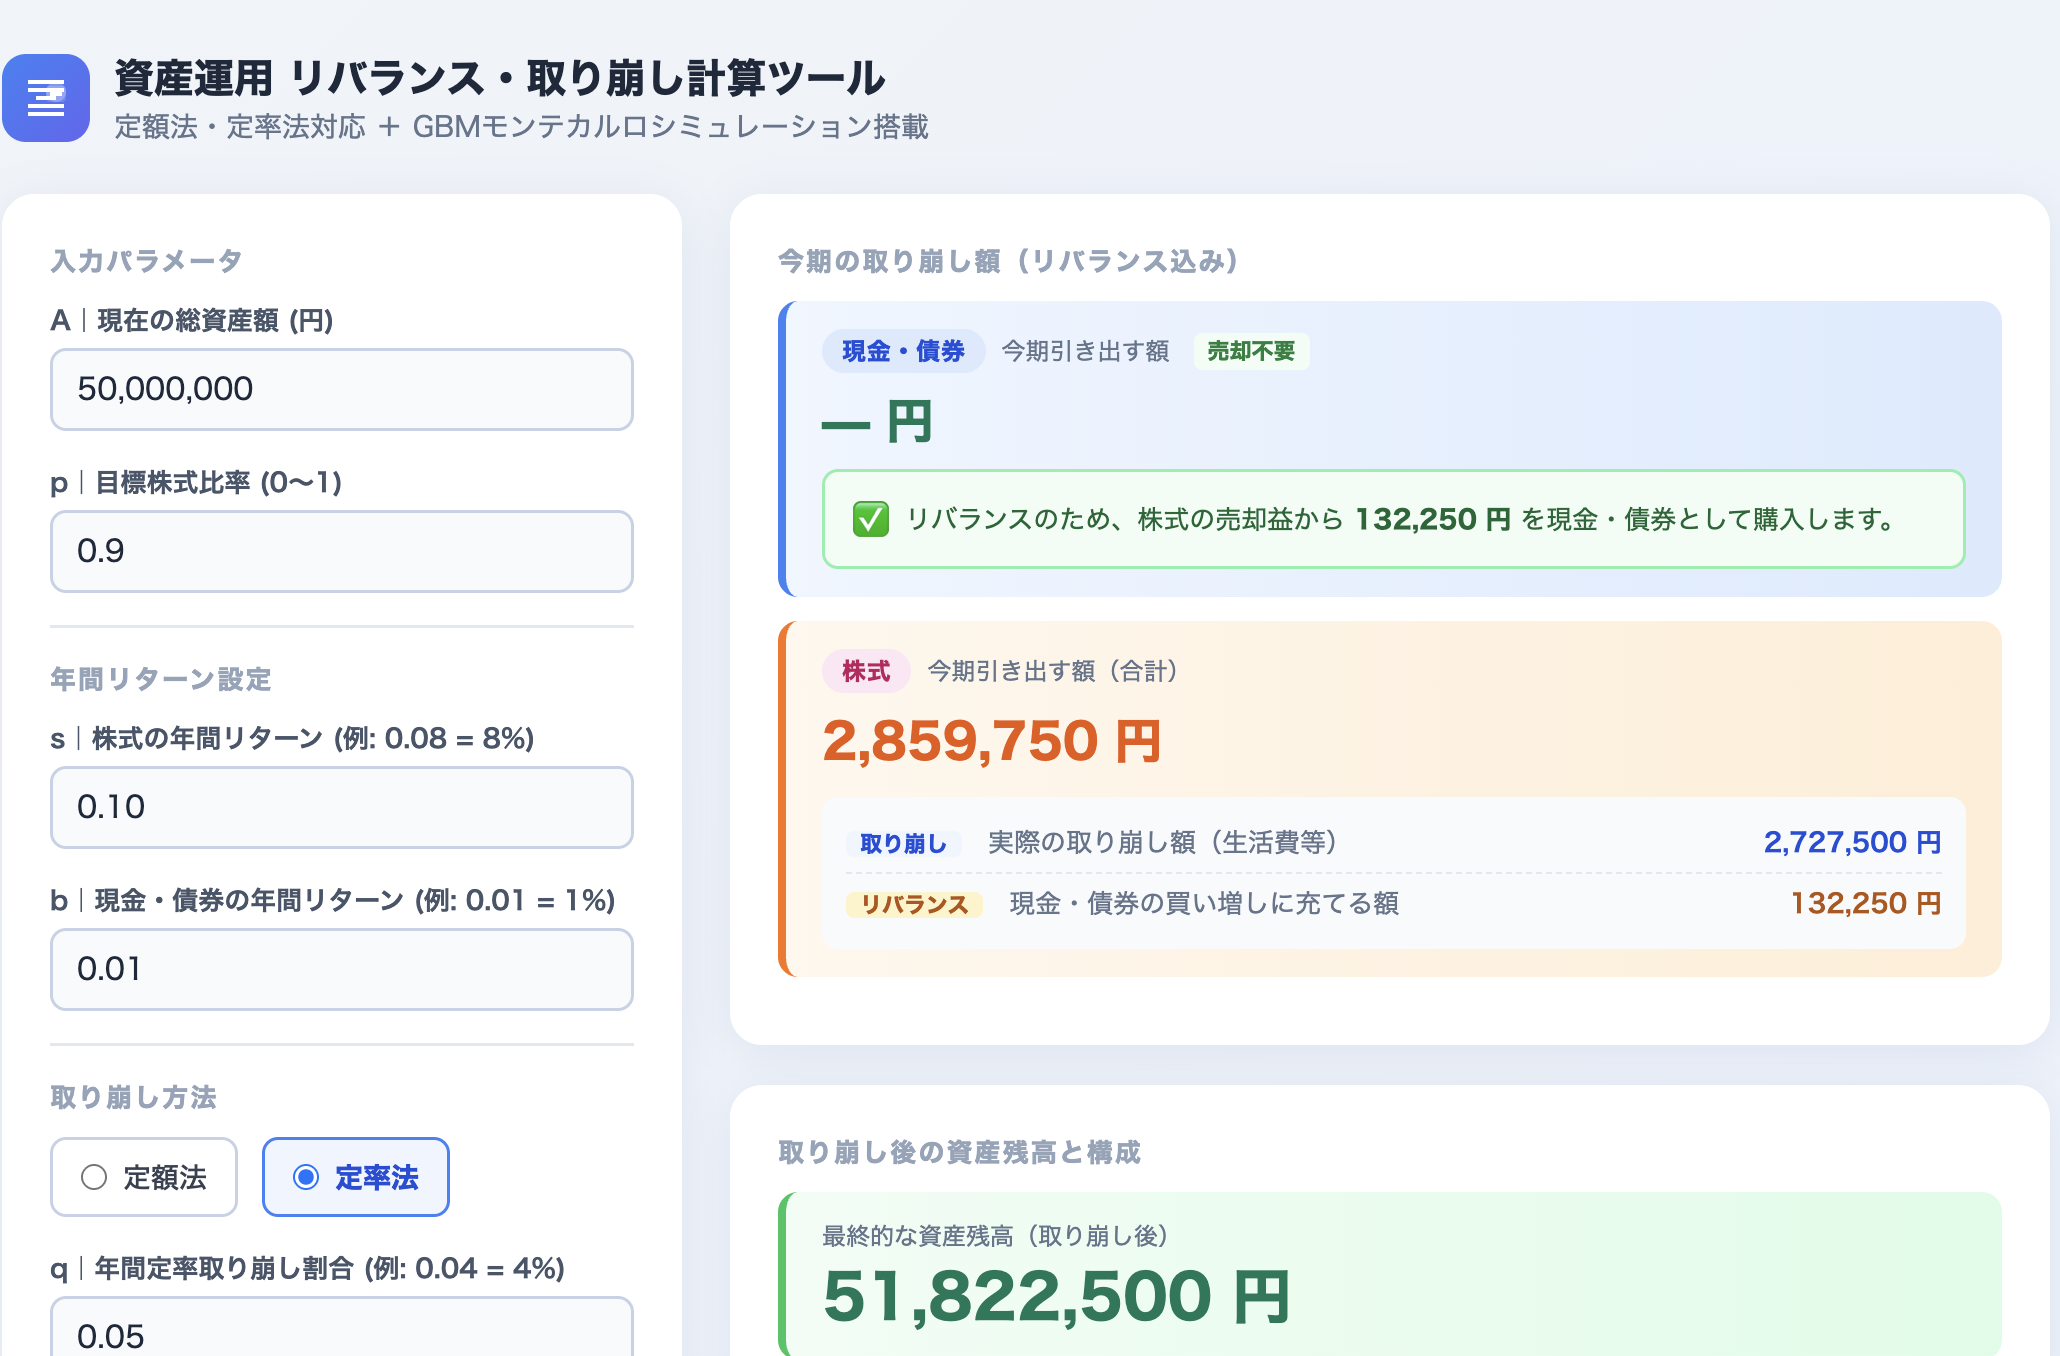Click the 取り崩し後の資産残高と構成 heading
2060x1356 pixels.
(959, 1152)
